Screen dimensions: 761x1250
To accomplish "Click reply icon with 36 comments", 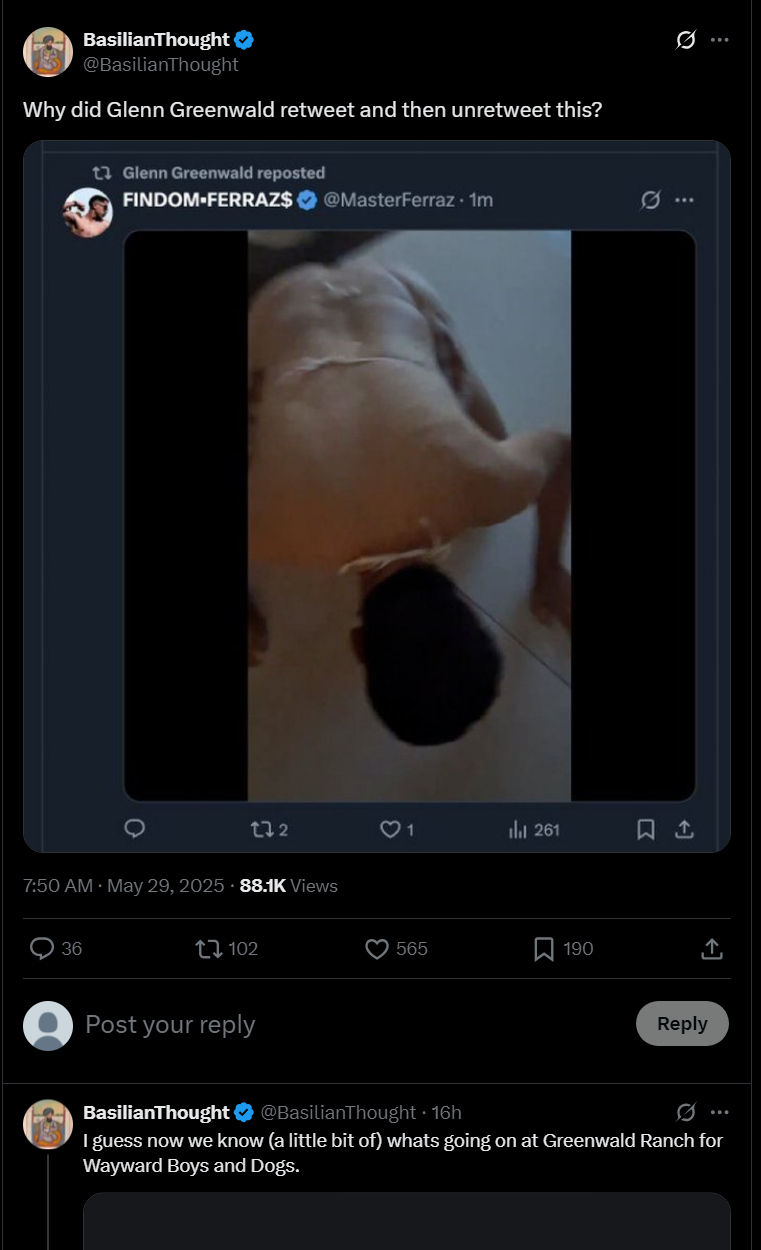I will pos(56,948).
